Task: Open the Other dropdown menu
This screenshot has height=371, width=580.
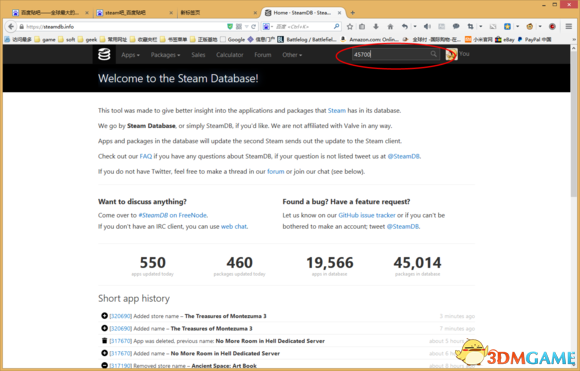Action: pyautogui.click(x=292, y=55)
